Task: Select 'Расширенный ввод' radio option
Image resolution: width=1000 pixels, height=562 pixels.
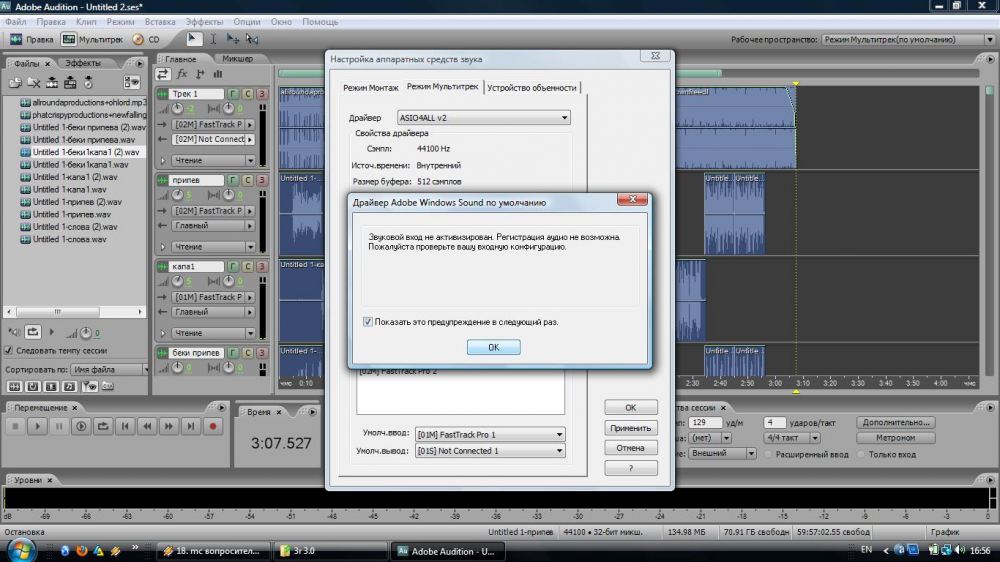Action: [x=768, y=454]
